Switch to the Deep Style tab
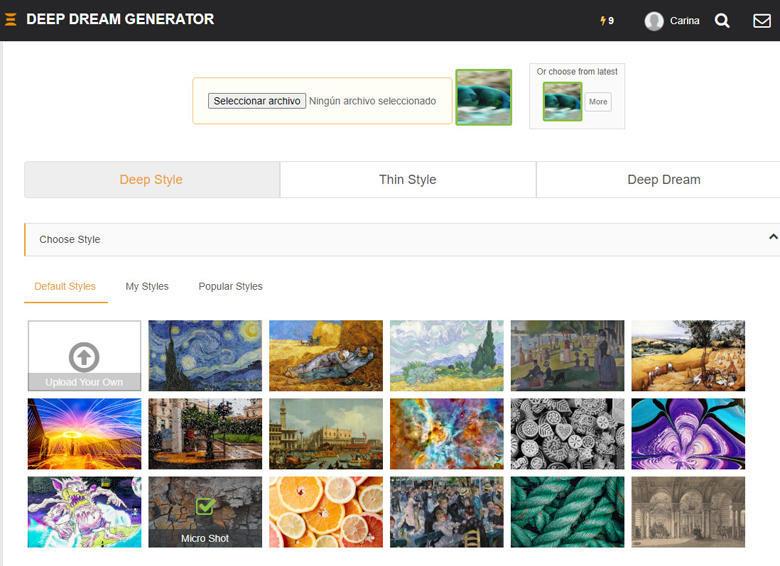The height and width of the screenshot is (566, 780). coord(152,180)
